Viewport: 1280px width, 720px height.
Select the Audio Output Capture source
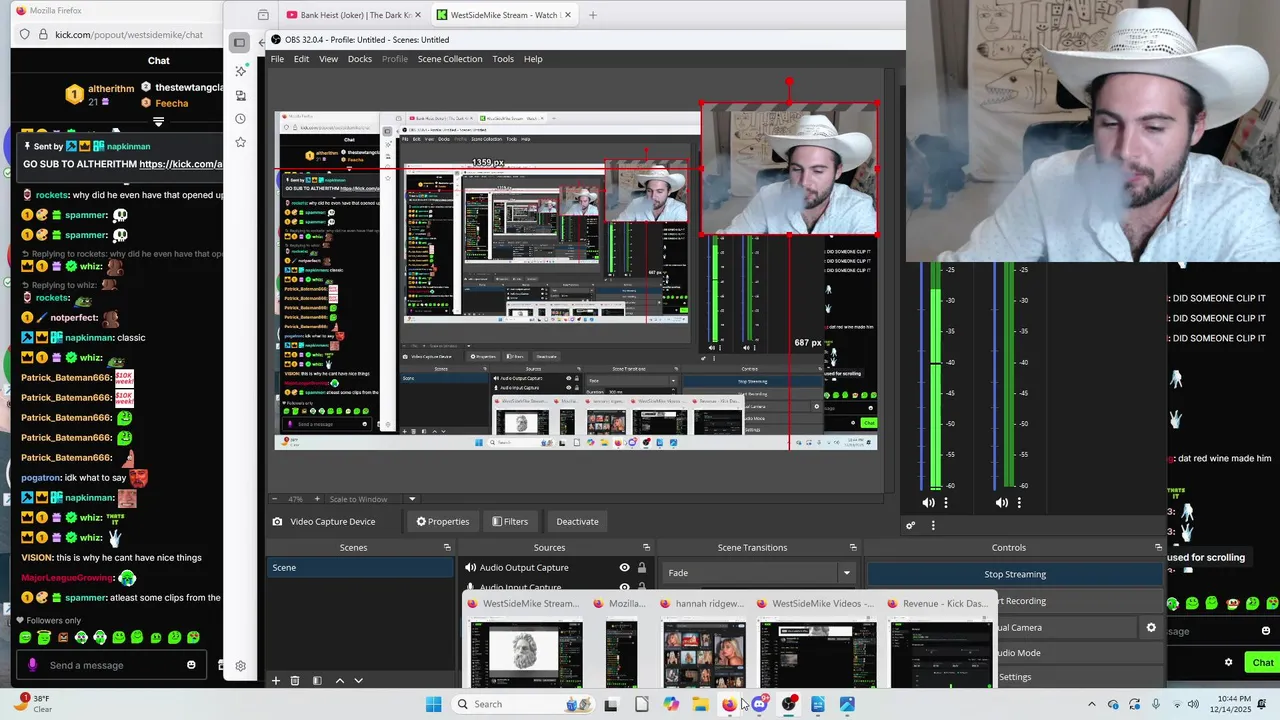[x=524, y=567]
